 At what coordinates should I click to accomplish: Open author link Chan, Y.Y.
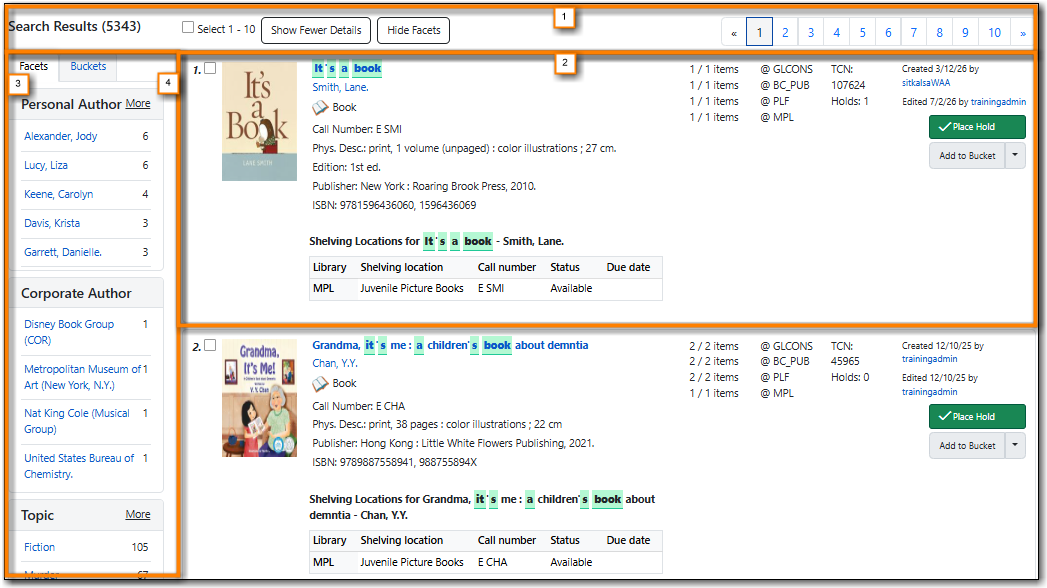pyautogui.click(x=335, y=363)
